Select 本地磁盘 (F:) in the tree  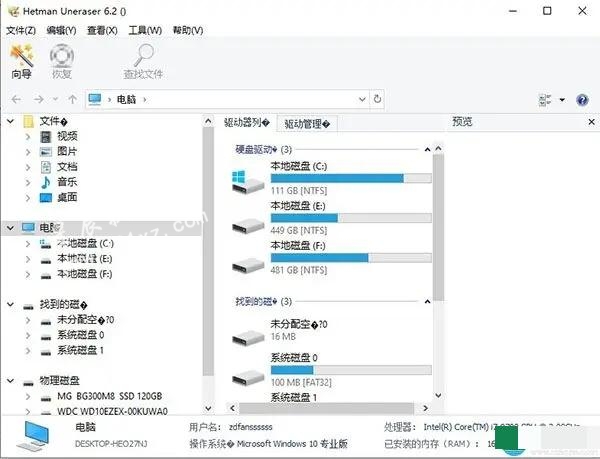pyautogui.click(x=85, y=274)
